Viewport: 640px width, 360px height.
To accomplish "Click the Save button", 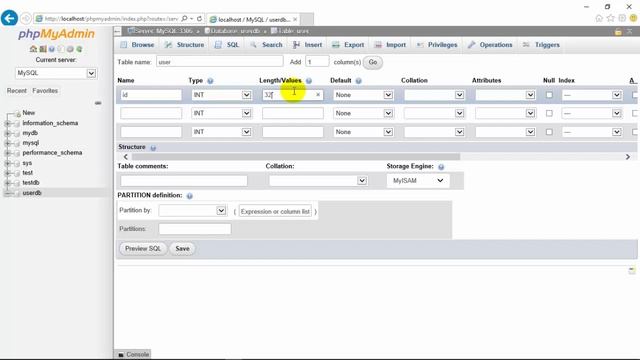I will click(x=182, y=249).
